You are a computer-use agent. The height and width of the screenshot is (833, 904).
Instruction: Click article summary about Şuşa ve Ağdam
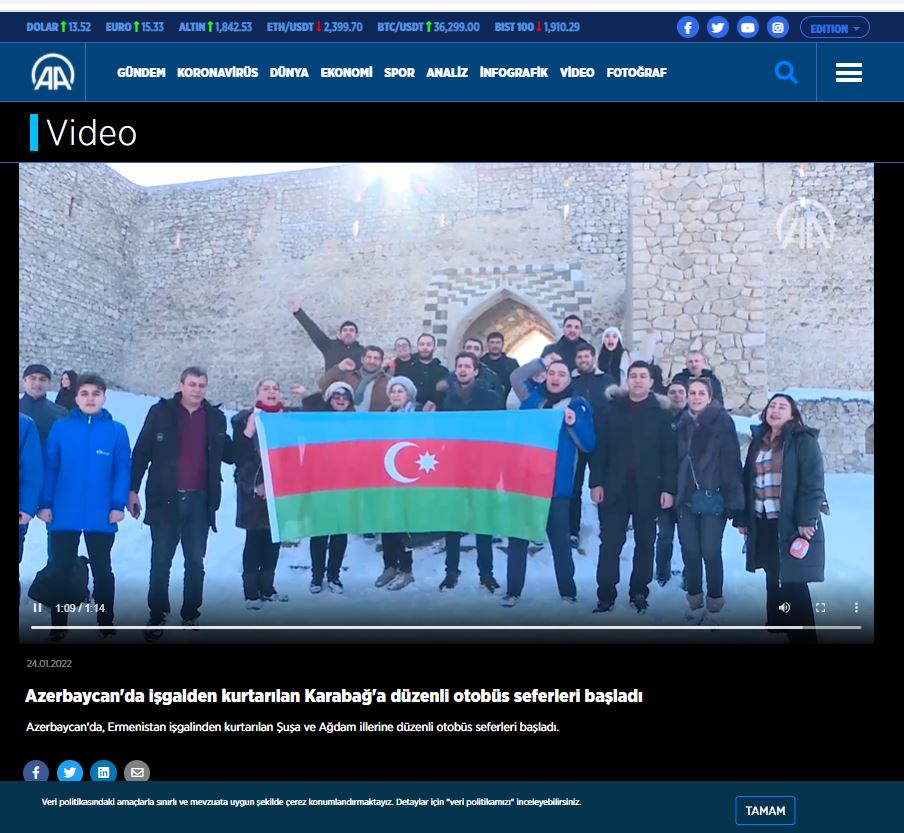(x=292, y=727)
